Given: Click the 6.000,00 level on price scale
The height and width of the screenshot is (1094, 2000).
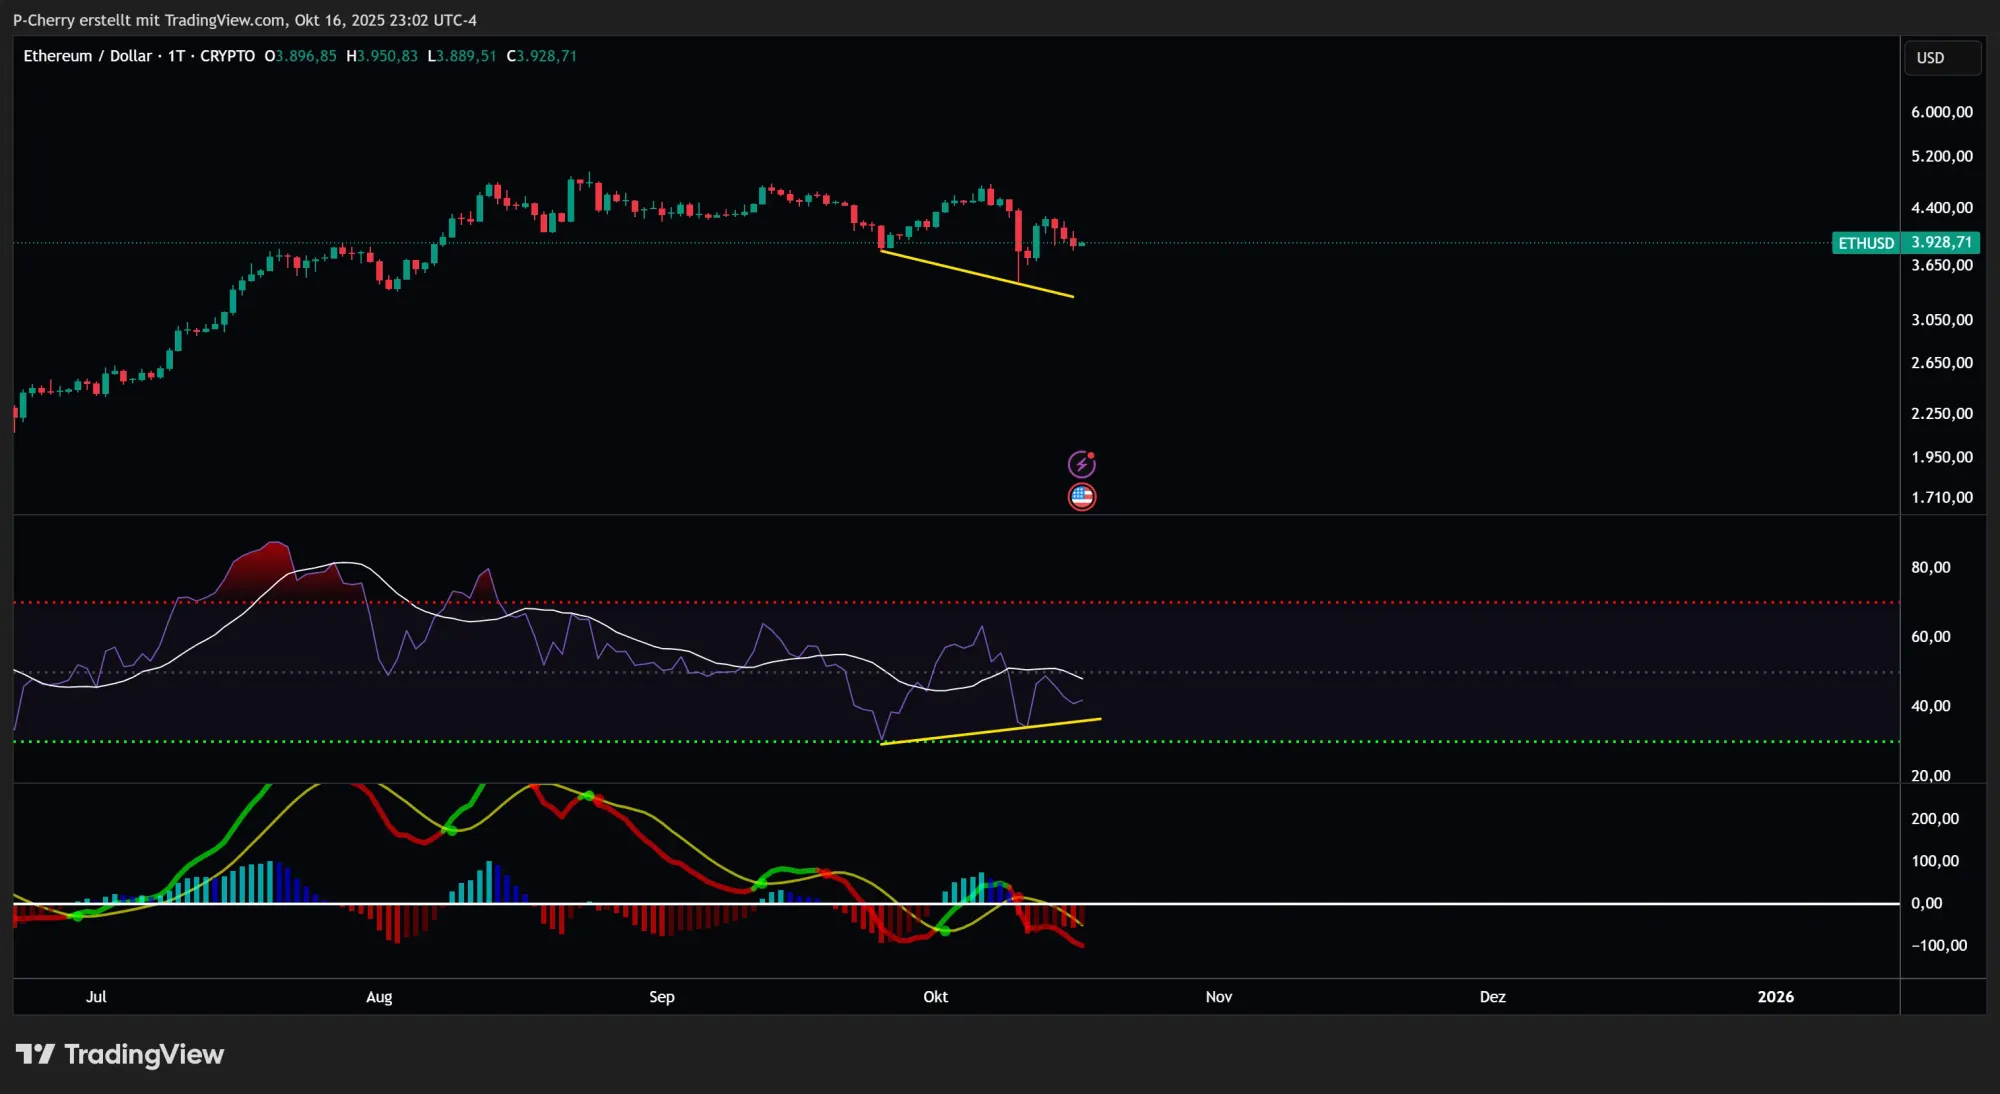Looking at the screenshot, I should click(1941, 112).
